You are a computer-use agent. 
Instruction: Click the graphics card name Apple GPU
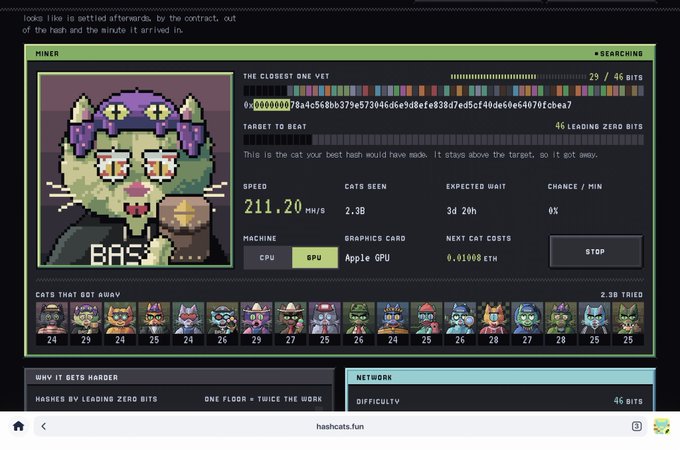[367, 258]
